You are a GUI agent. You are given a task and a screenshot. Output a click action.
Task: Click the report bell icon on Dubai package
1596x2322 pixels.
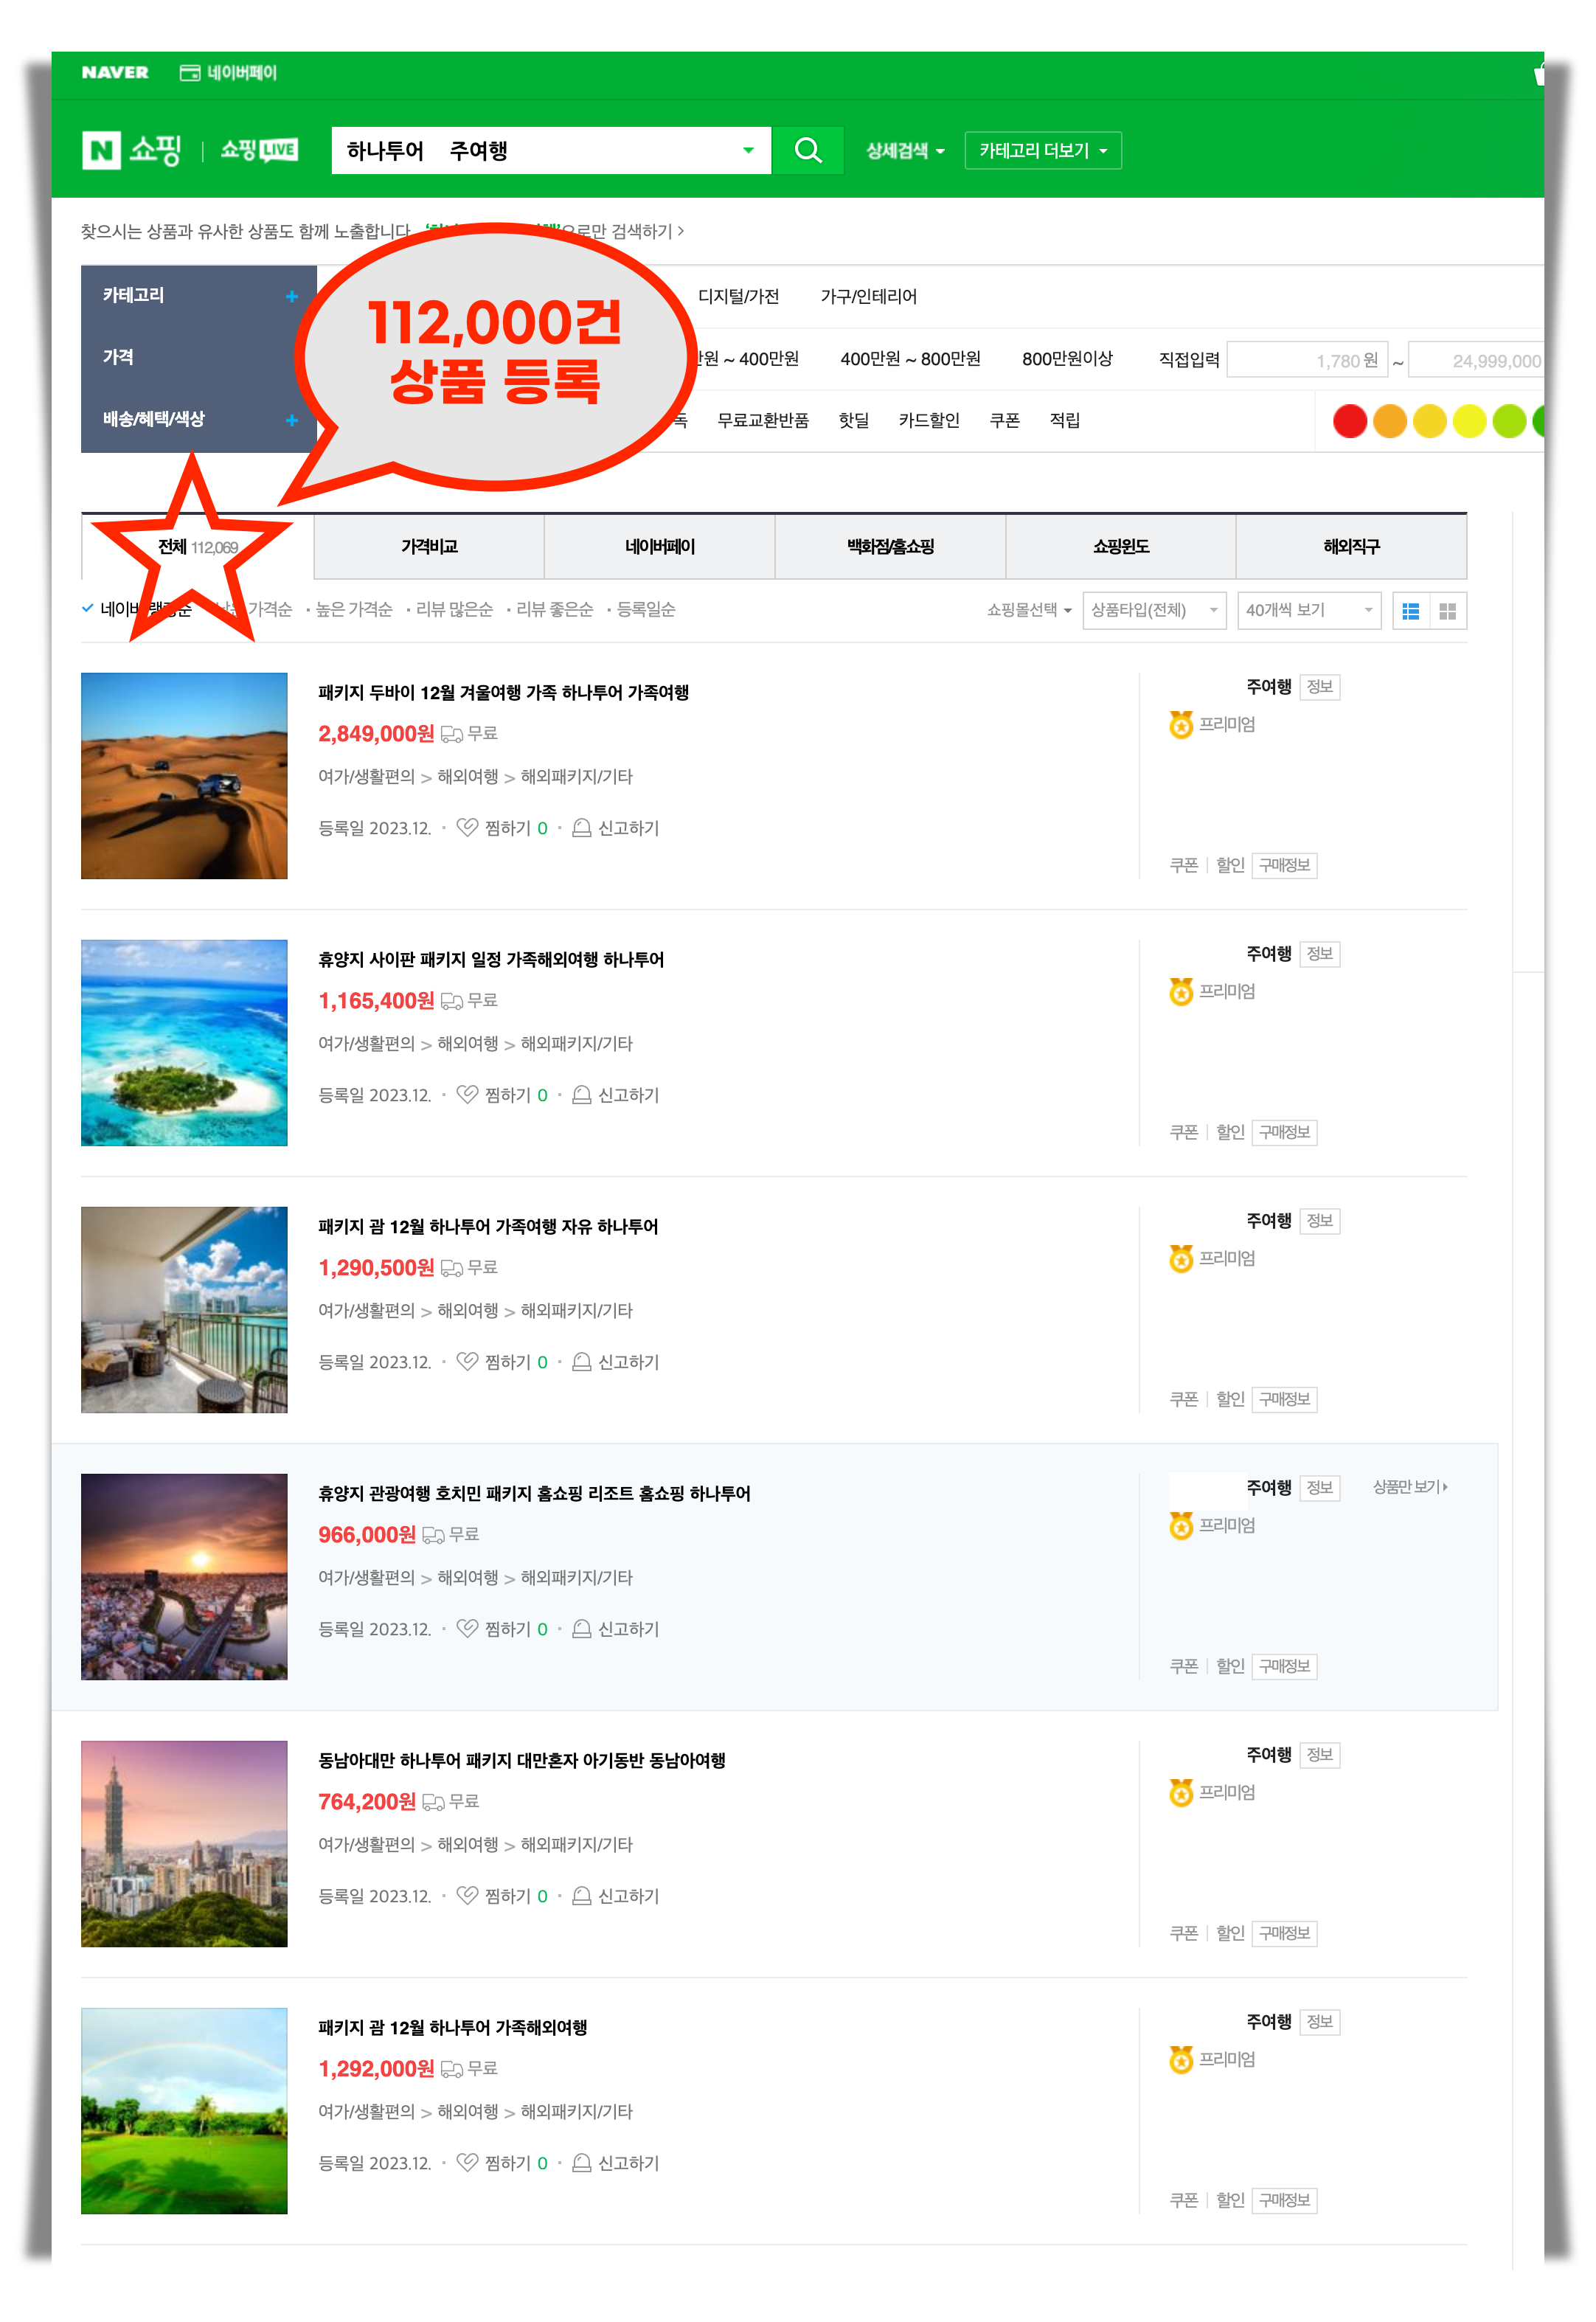point(581,827)
